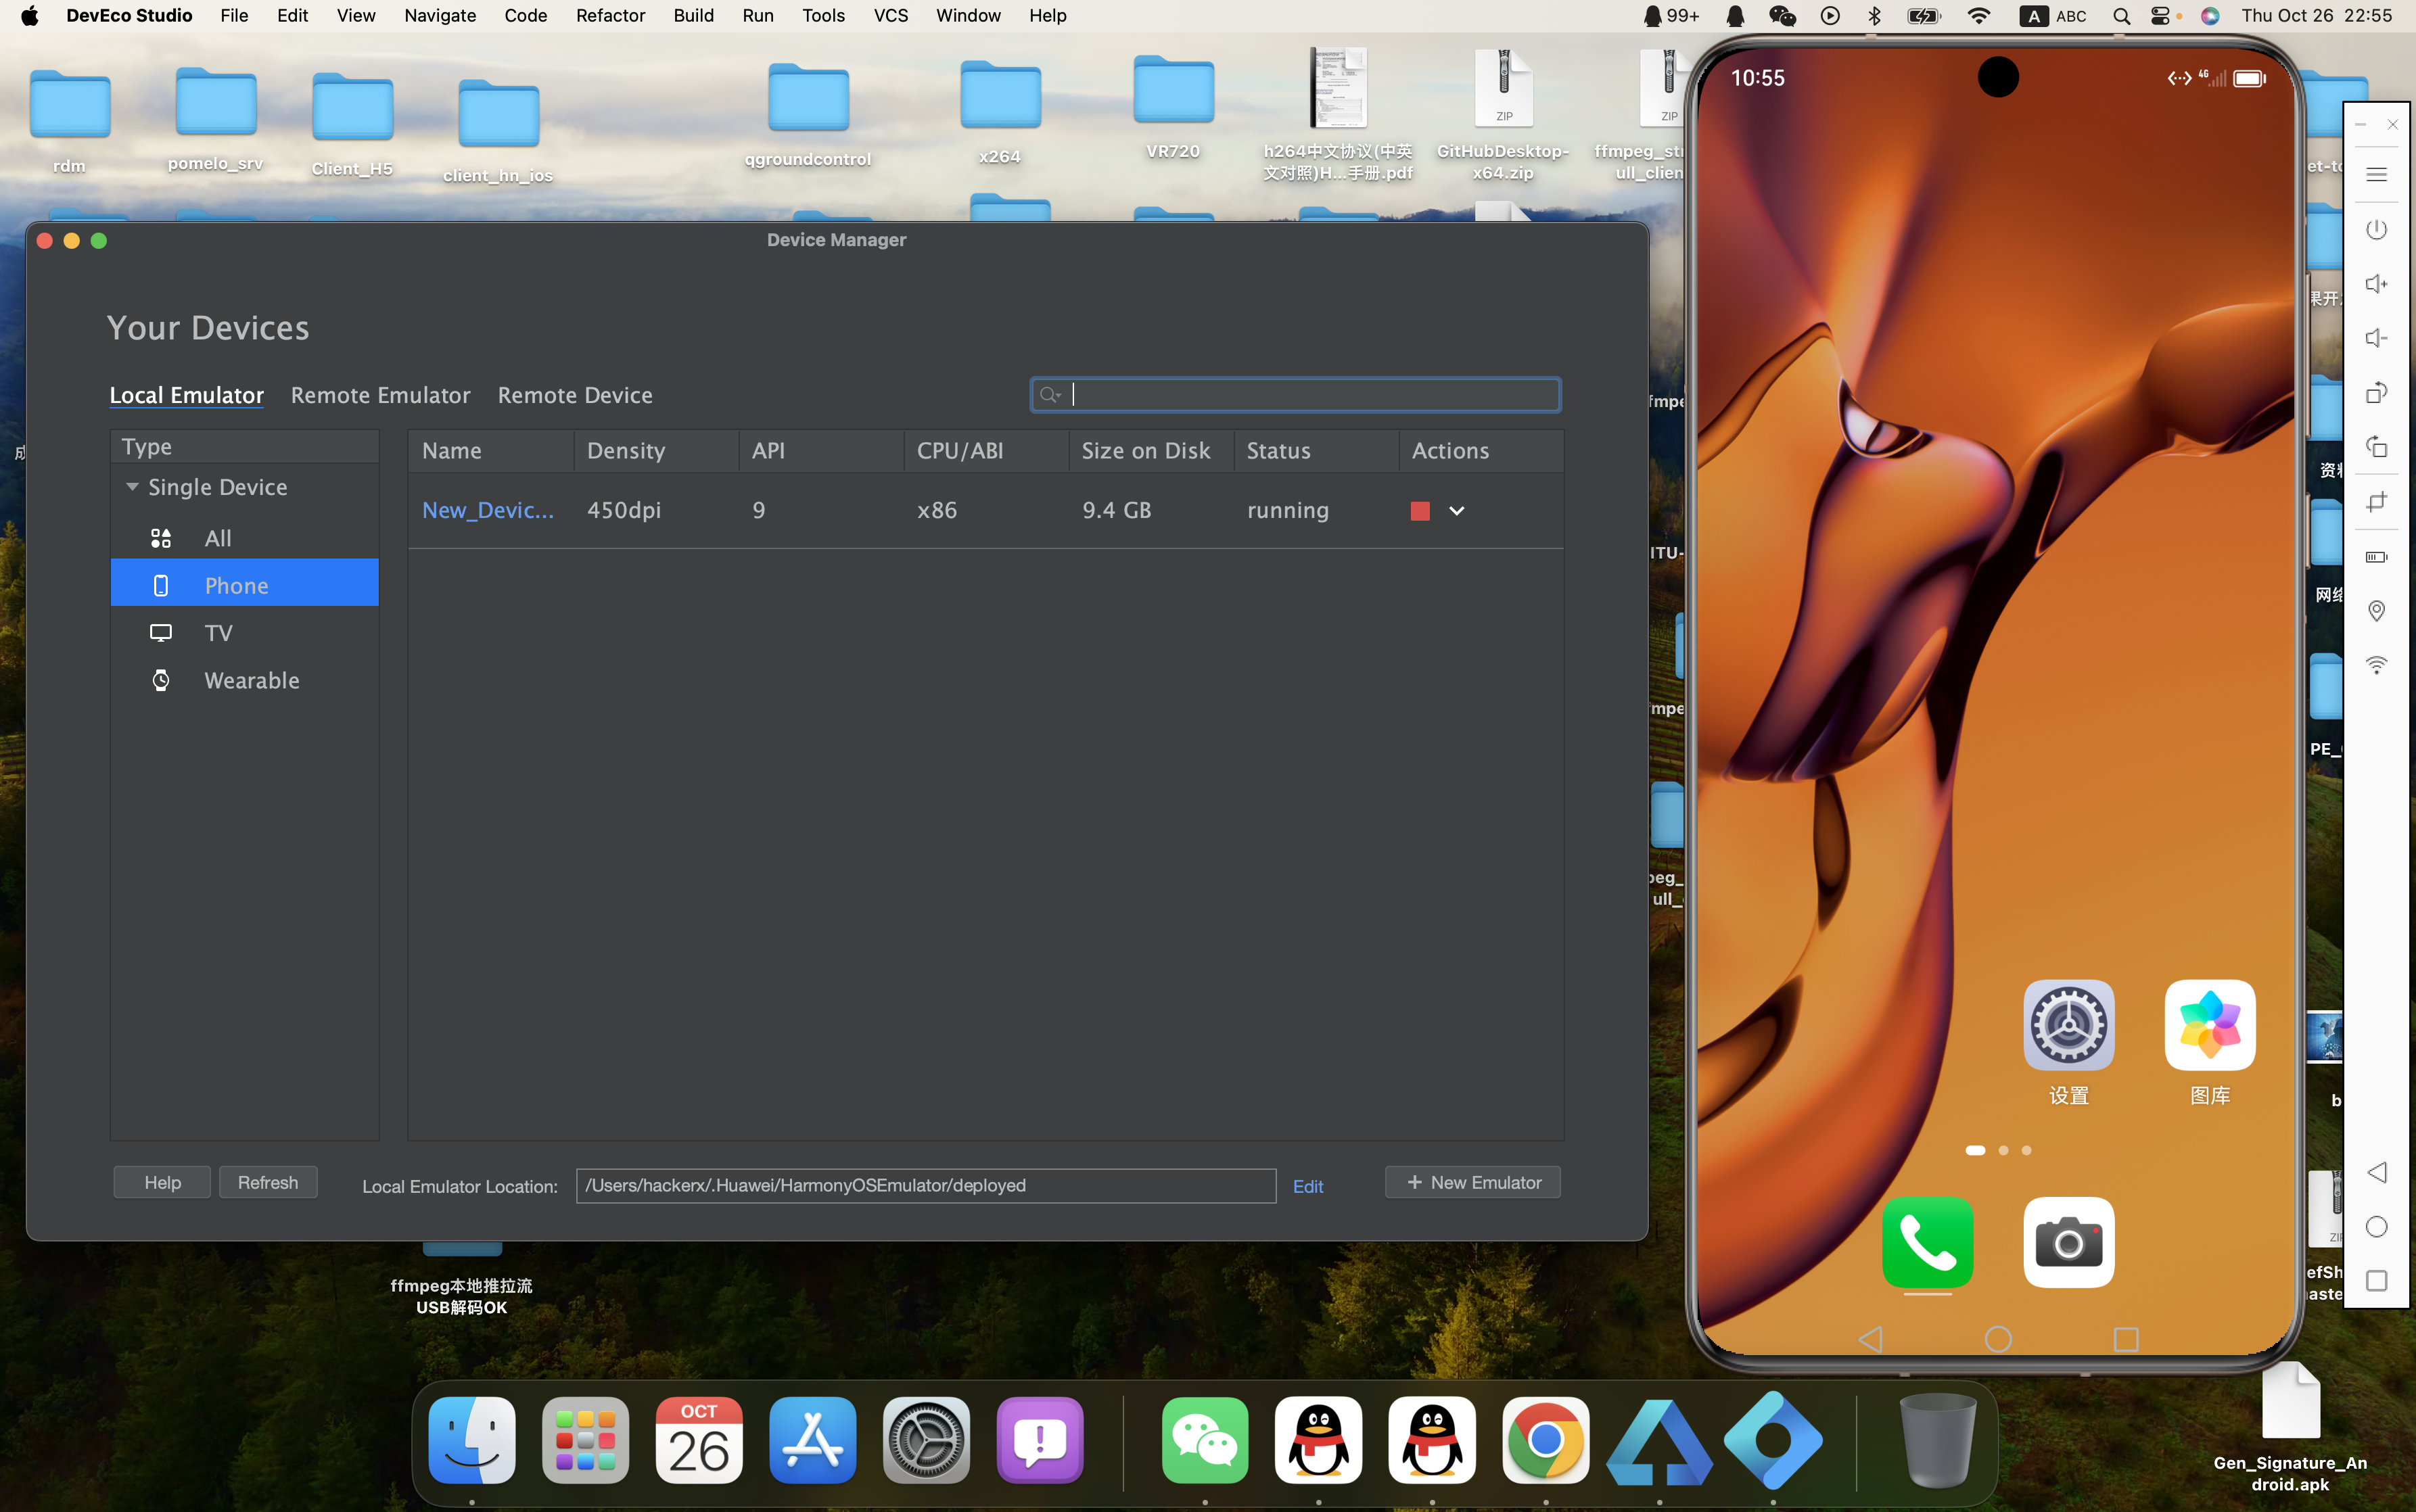Open the actions dropdown chevron for New_Device

pyautogui.click(x=1456, y=511)
